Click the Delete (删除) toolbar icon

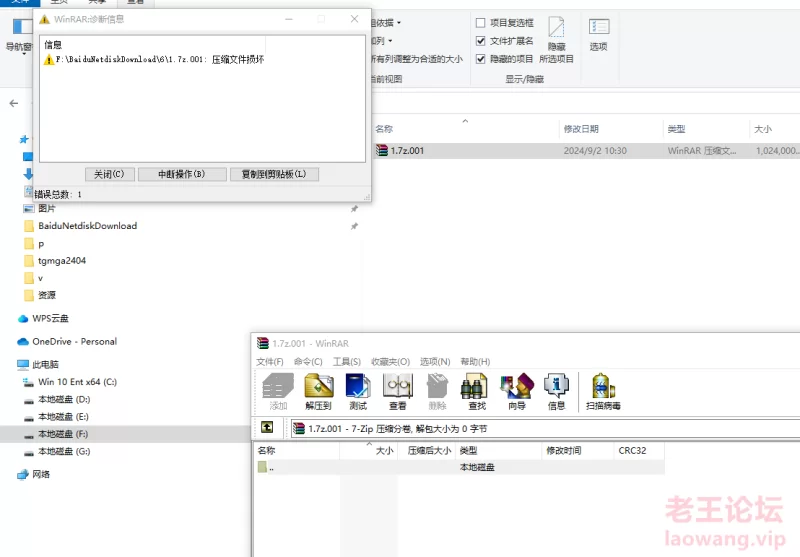tap(437, 391)
